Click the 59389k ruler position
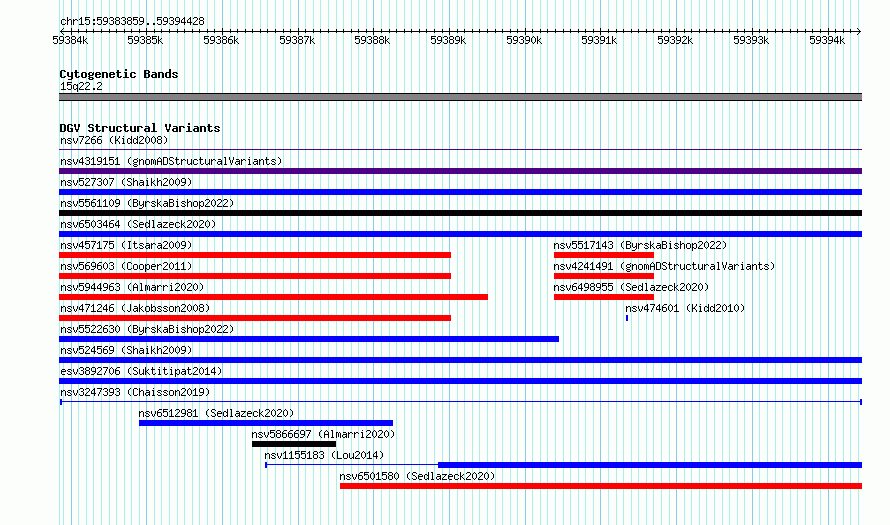Viewport: 890px width, 525px height. (448, 40)
